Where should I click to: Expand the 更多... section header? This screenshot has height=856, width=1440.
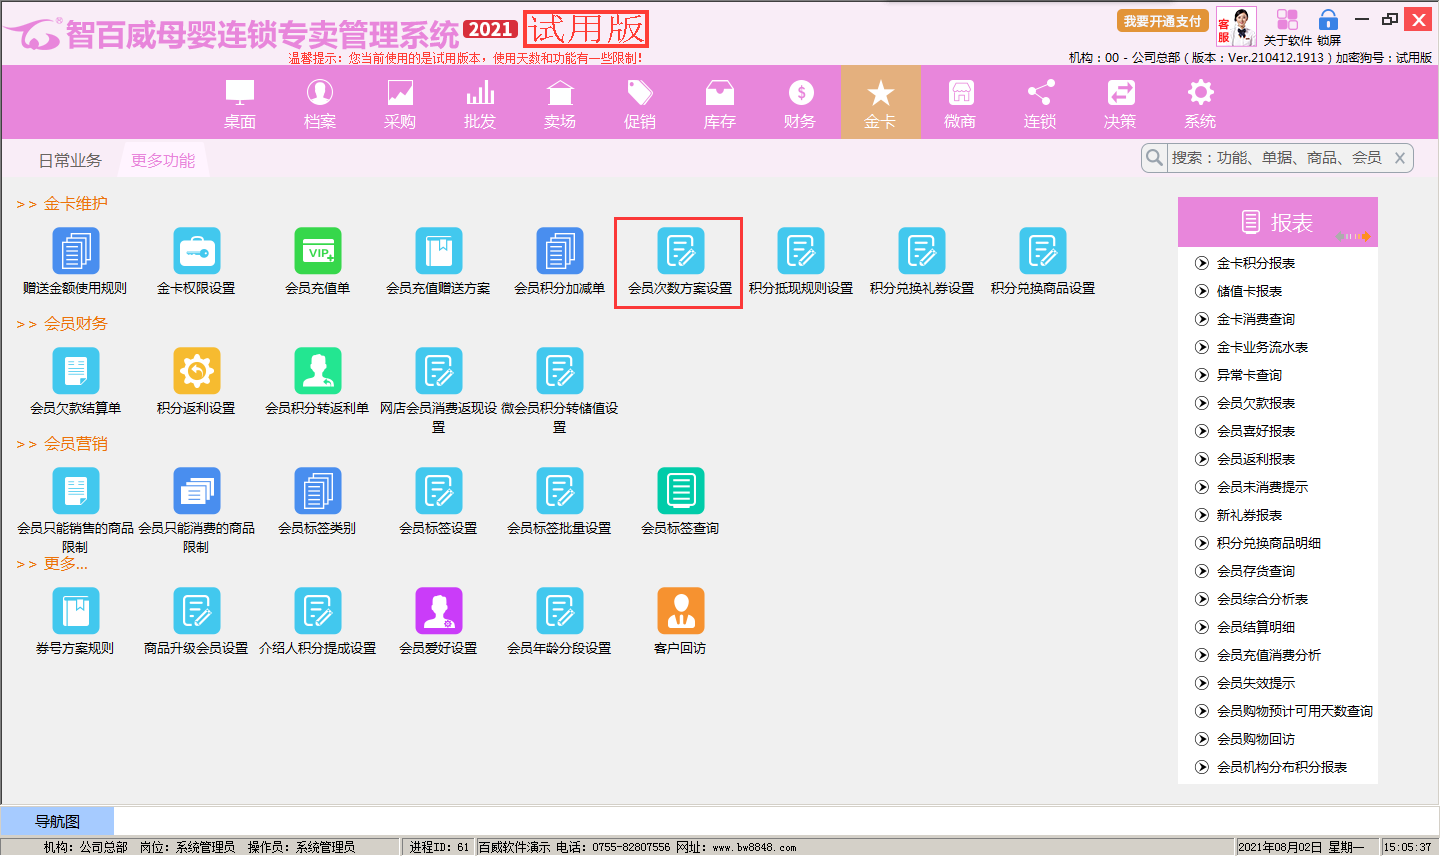point(65,564)
